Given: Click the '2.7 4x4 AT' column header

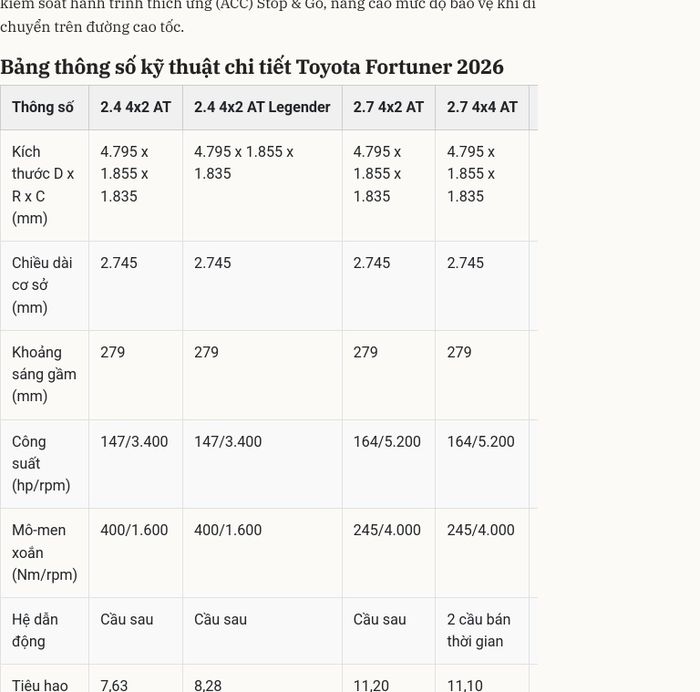Looking at the screenshot, I should click(482, 107).
